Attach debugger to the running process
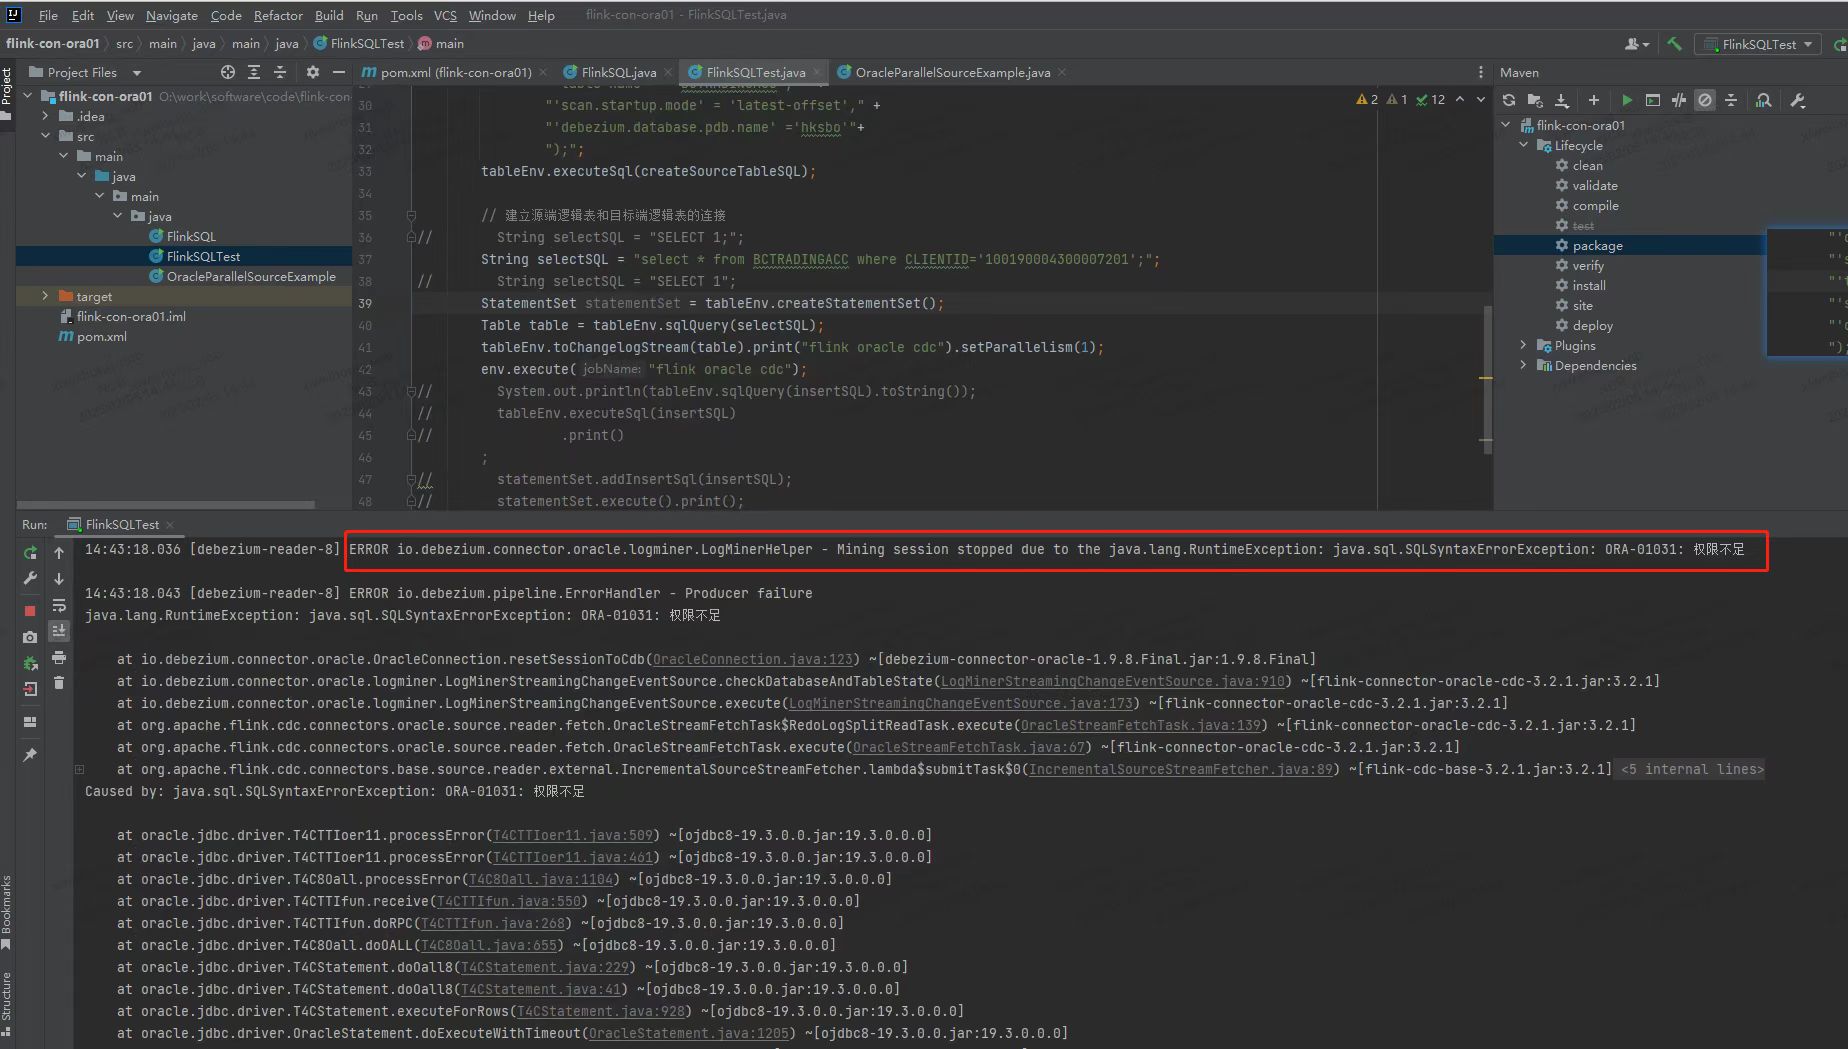Screen dimensions: 1848x1049 [x=30, y=663]
